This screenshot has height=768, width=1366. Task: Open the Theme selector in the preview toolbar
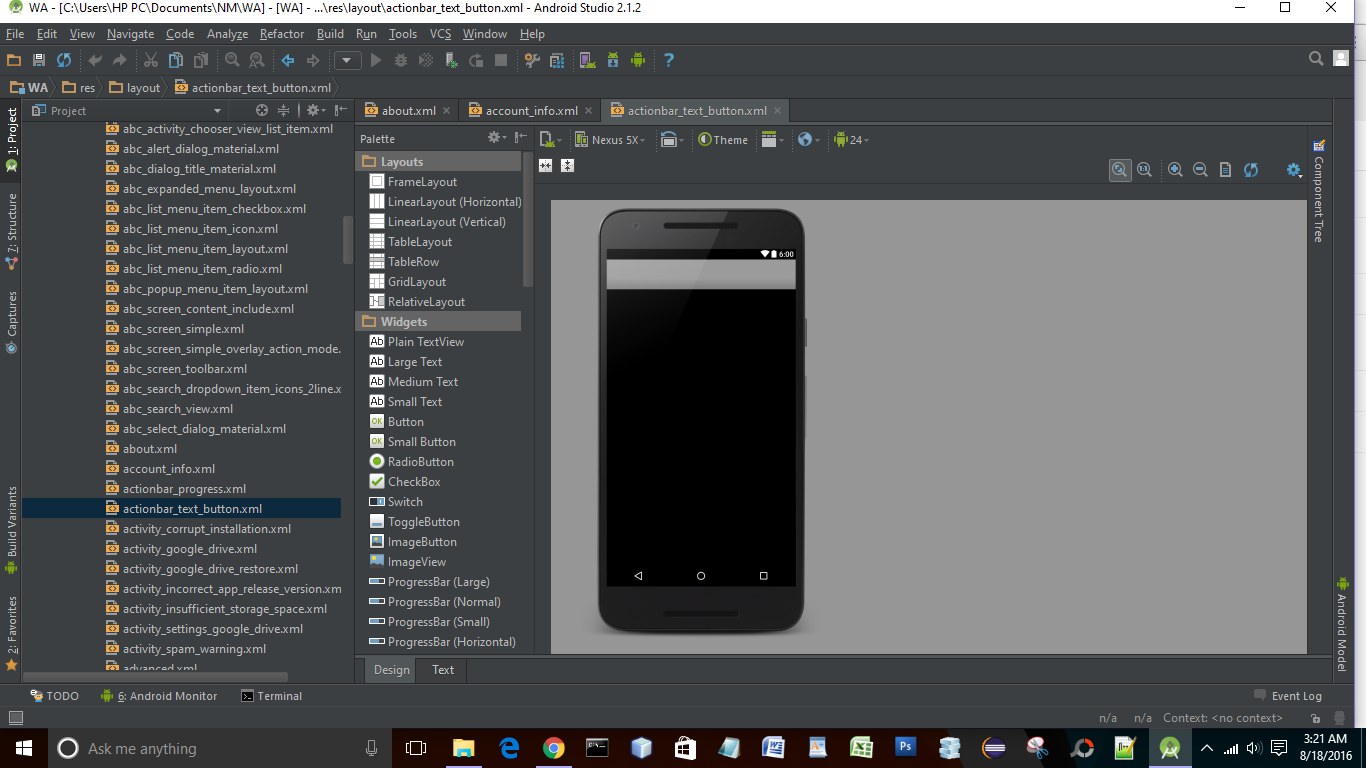[x=723, y=140]
